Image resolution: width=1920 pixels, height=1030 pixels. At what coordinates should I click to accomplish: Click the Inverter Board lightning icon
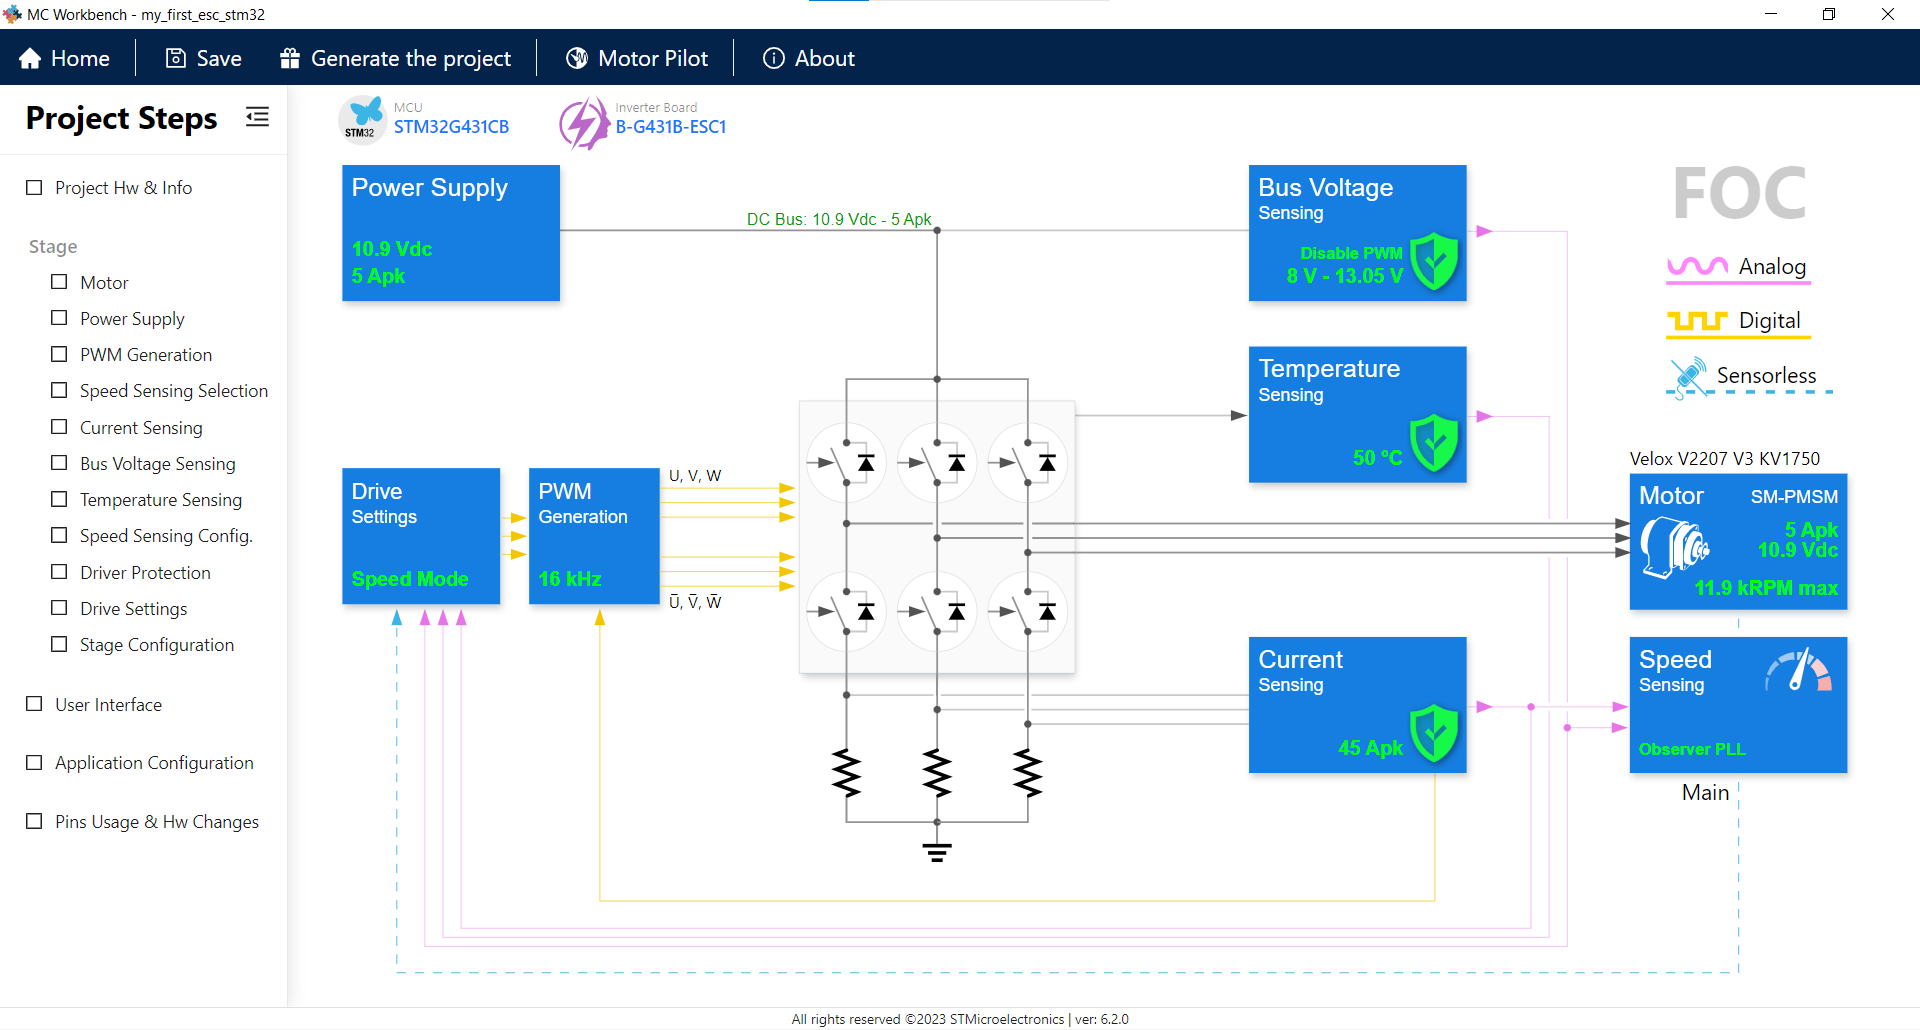pyautogui.click(x=583, y=123)
